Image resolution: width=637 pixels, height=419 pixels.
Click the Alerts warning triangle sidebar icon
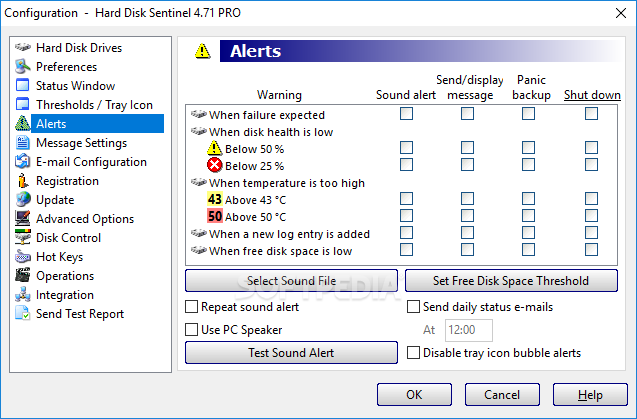point(23,124)
